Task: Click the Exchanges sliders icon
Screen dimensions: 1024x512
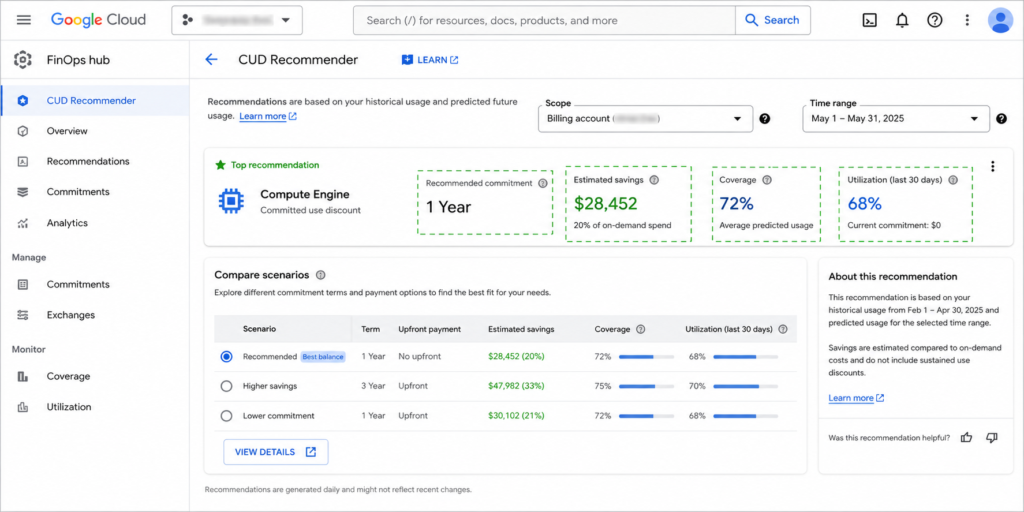Action: 23,315
